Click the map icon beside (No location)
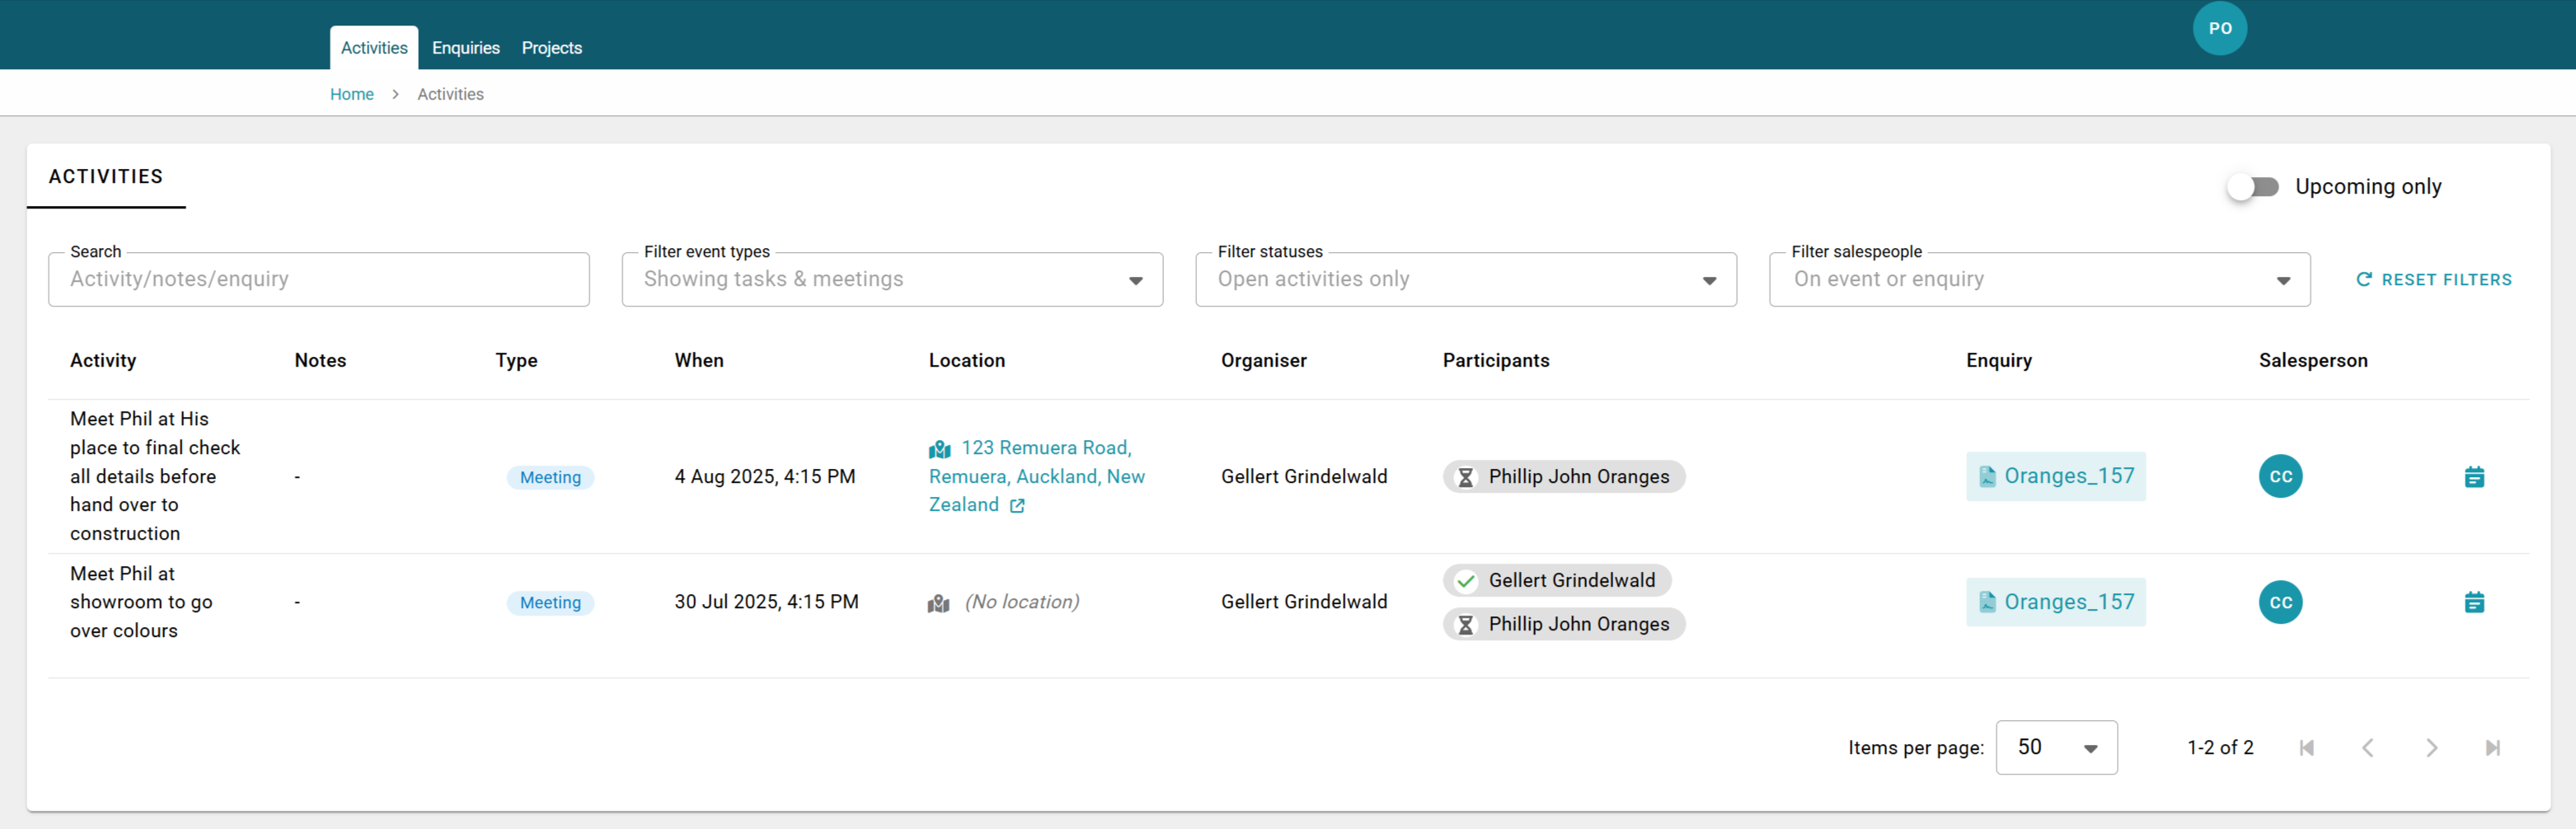Image resolution: width=2576 pixels, height=829 pixels. point(938,603)
